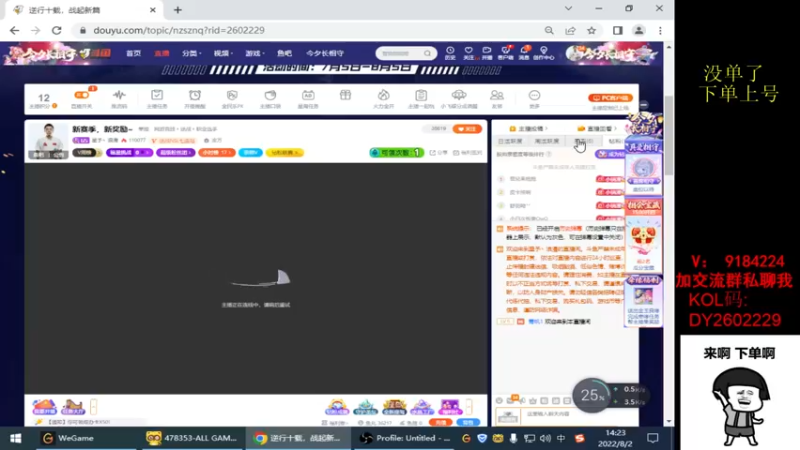Click the orange PC客户端 button
The width and height of the screenshot is (800, 450).
610,98
